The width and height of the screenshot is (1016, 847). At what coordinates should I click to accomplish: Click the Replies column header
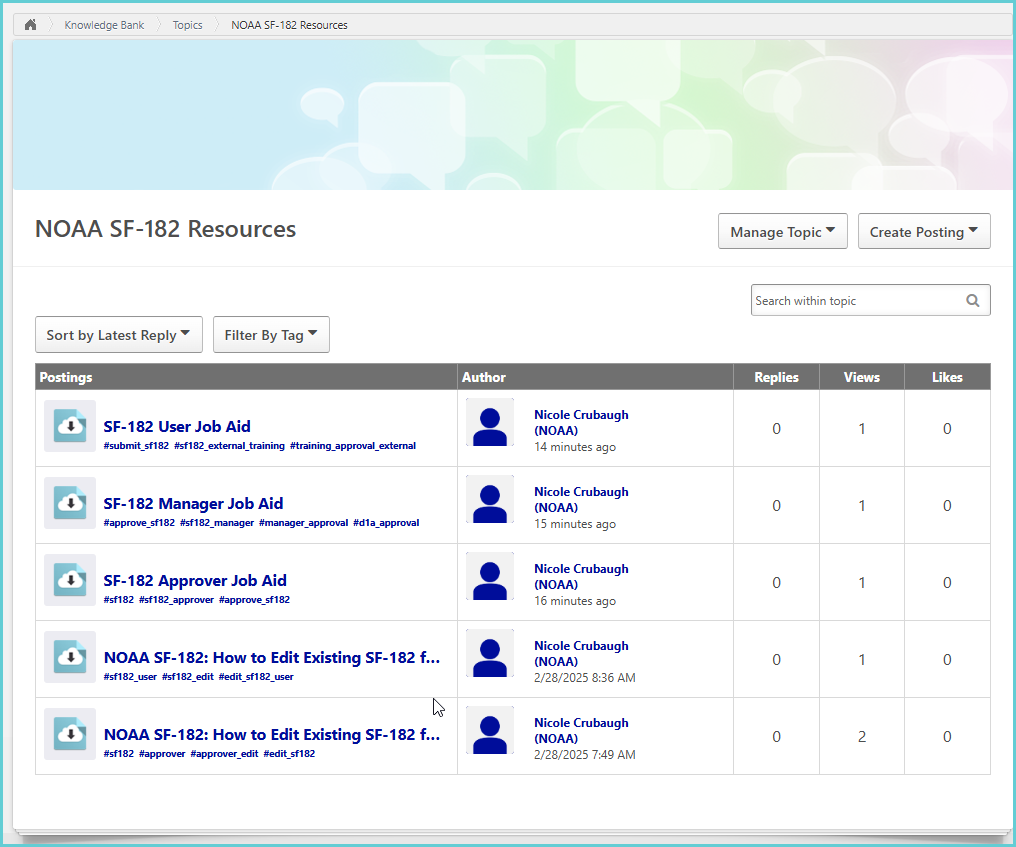776,377
